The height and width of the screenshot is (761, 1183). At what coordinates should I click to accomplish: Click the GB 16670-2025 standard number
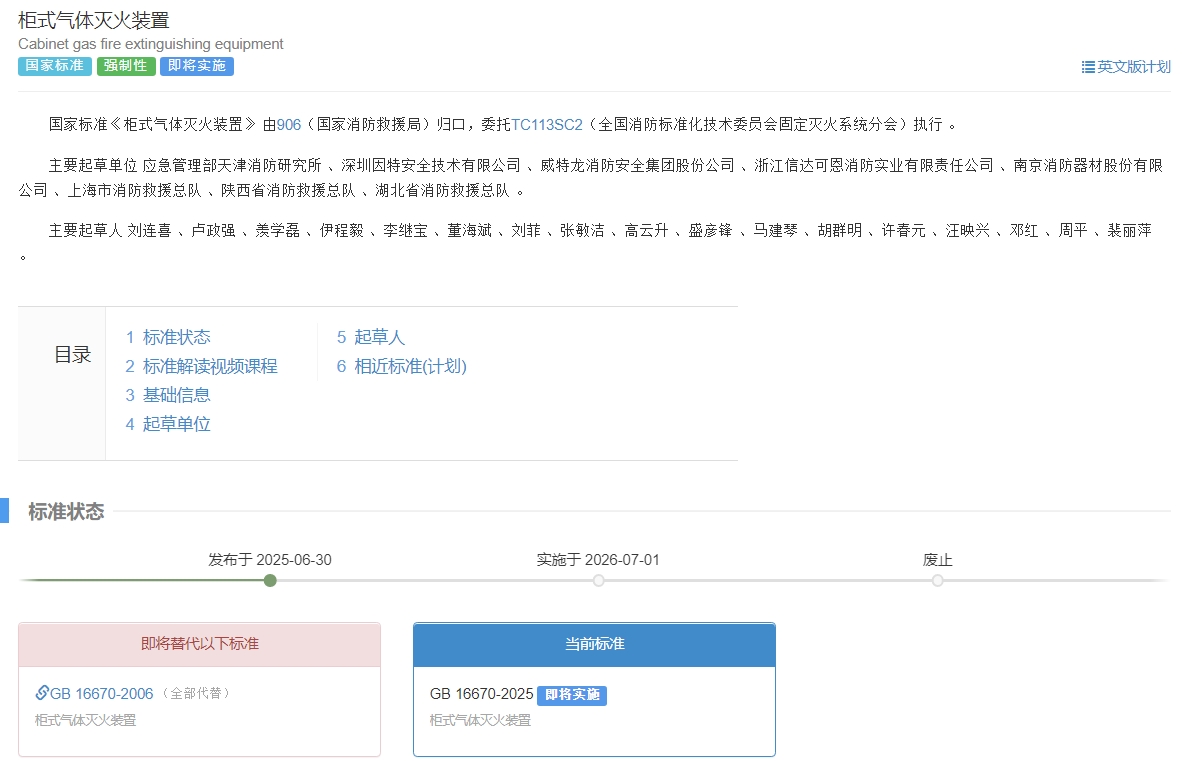tap(481, 694)
